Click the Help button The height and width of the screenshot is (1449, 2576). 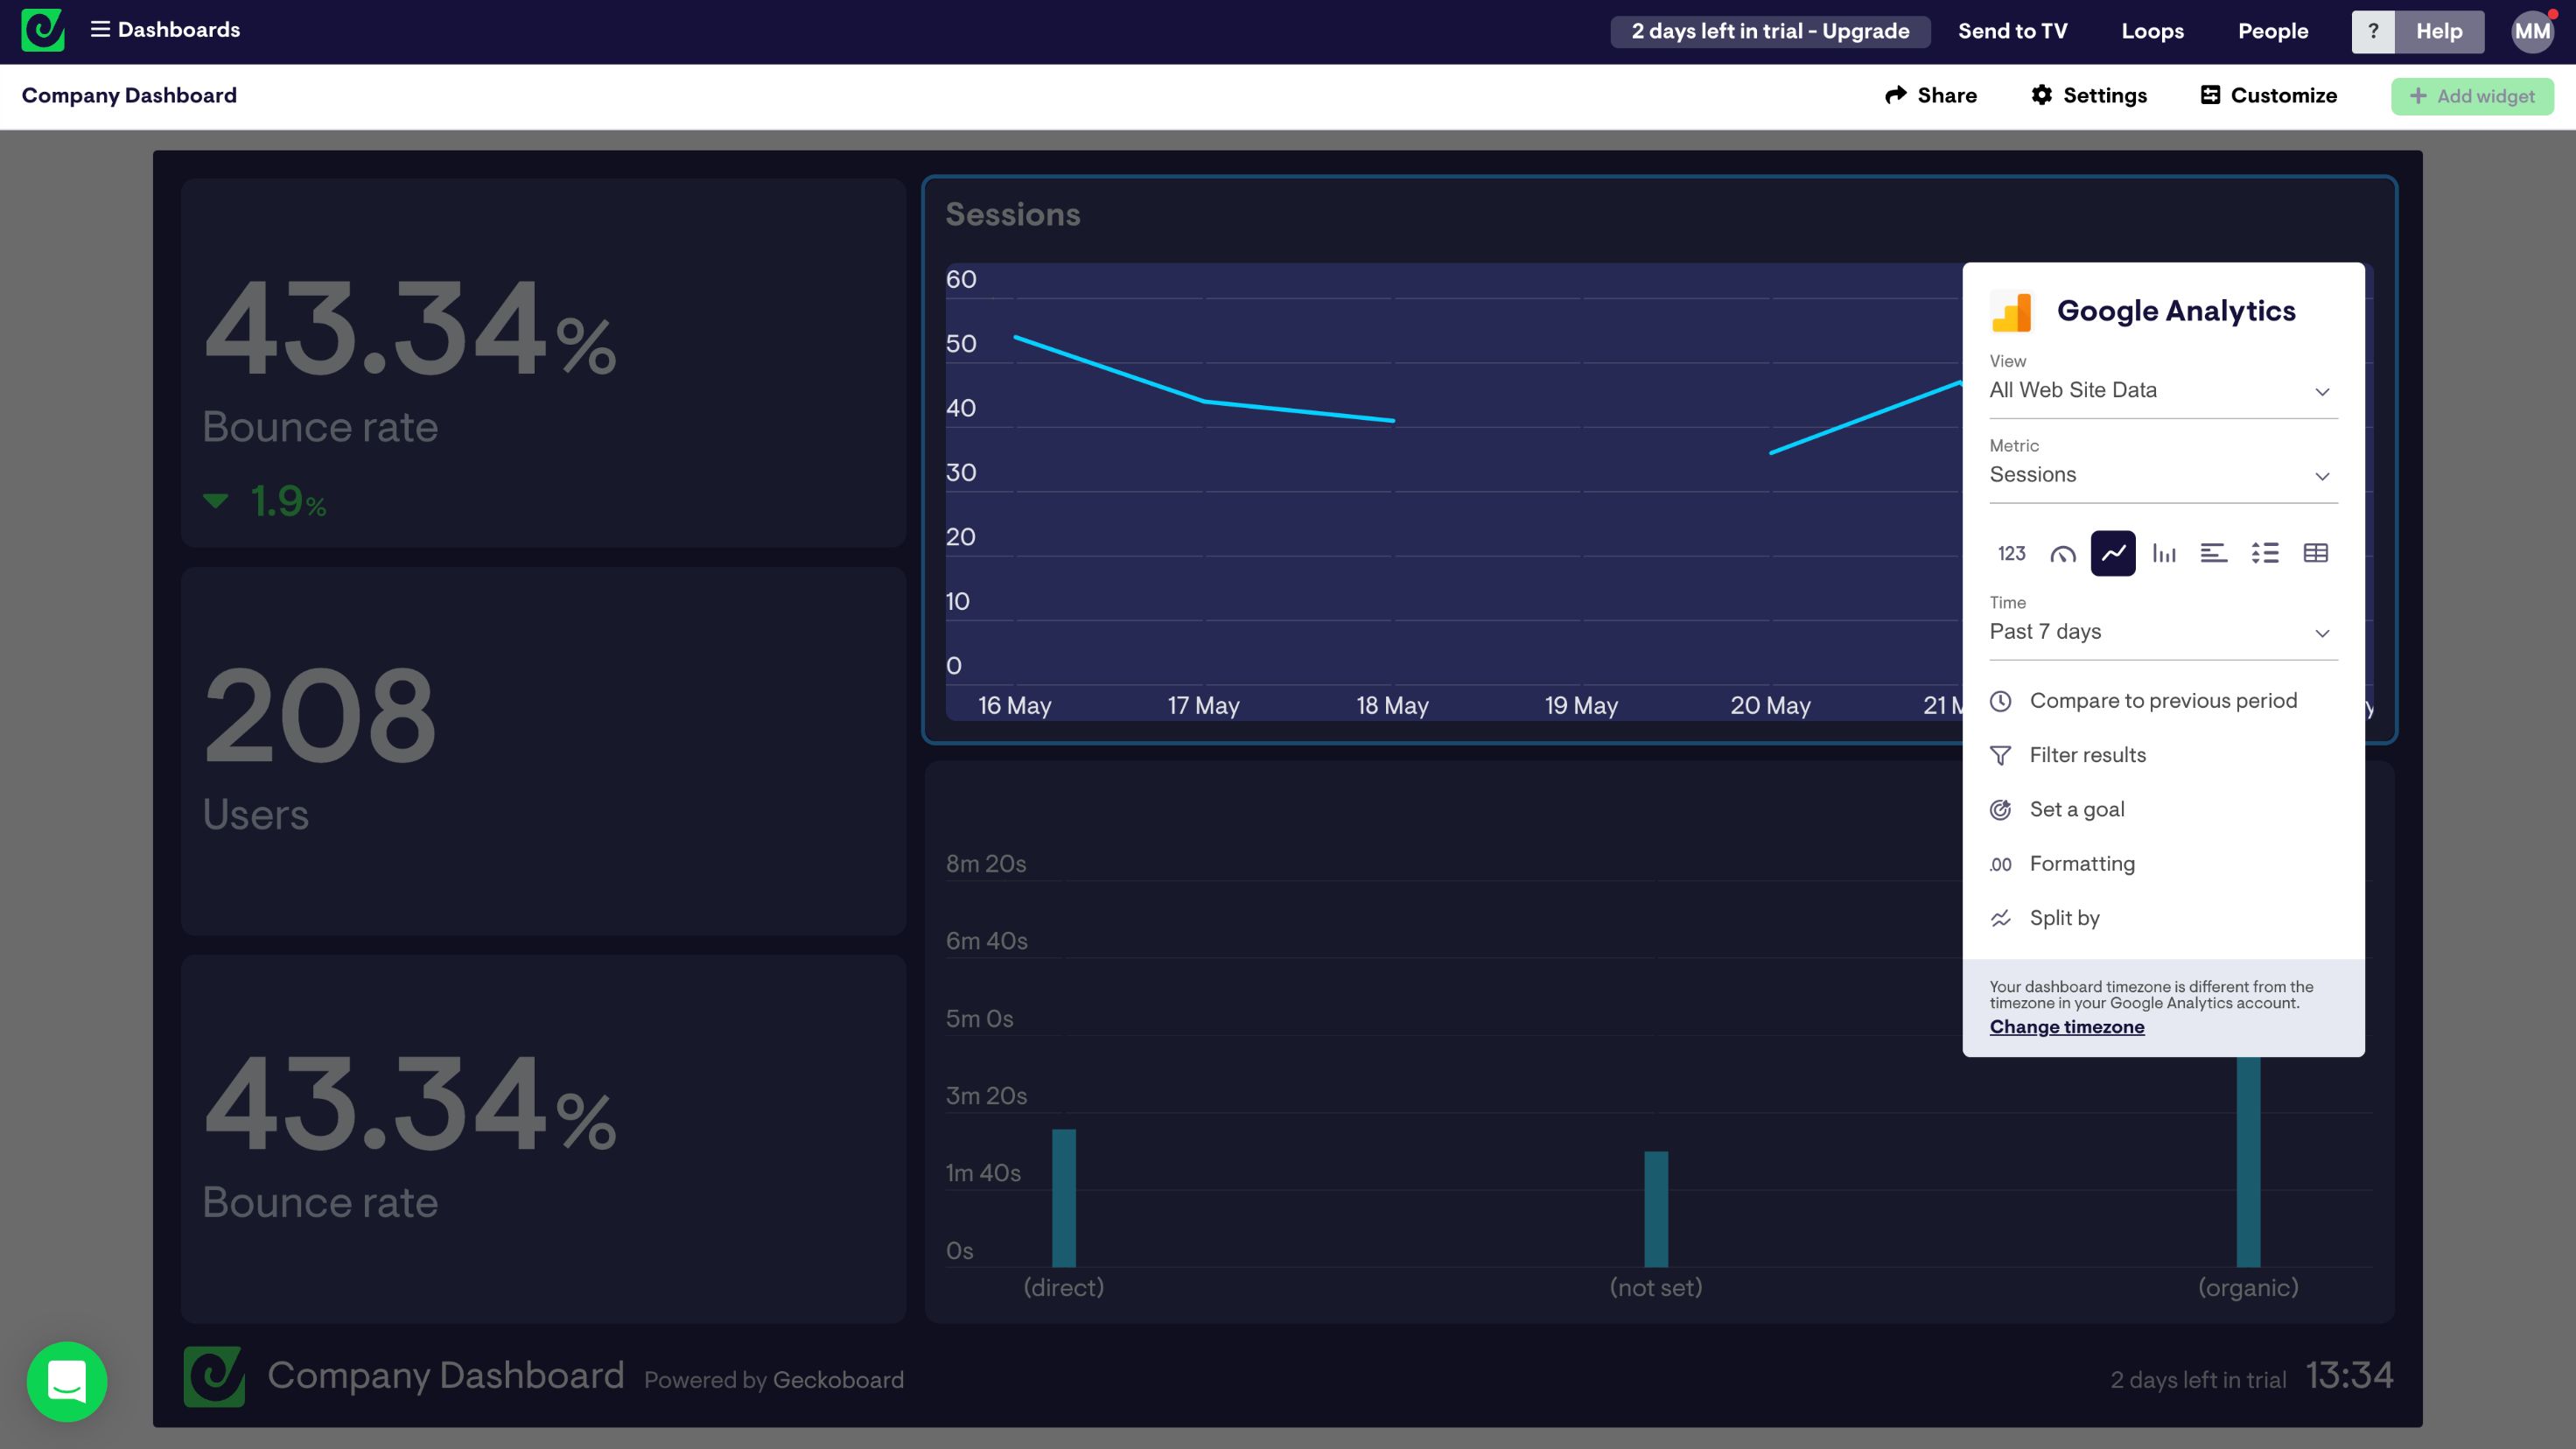tap(2439, 31)
